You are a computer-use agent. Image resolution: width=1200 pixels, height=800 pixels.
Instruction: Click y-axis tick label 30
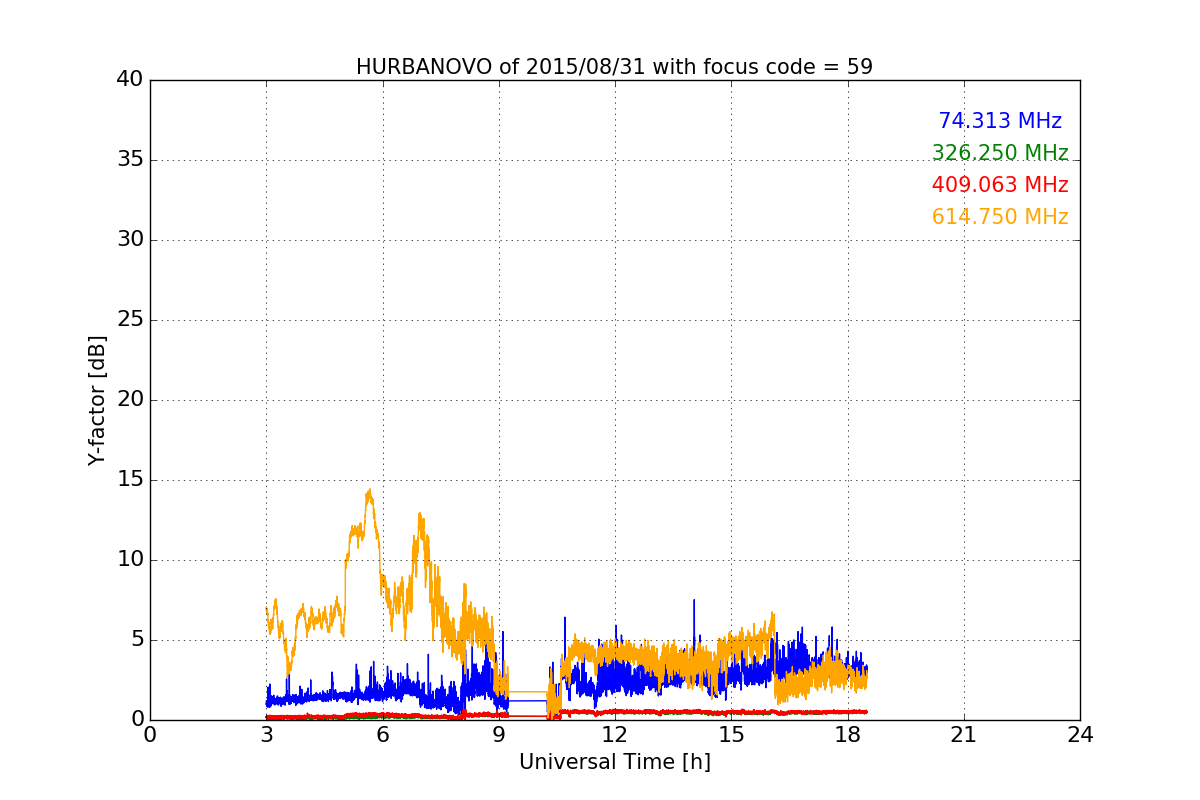coord(130,240)
